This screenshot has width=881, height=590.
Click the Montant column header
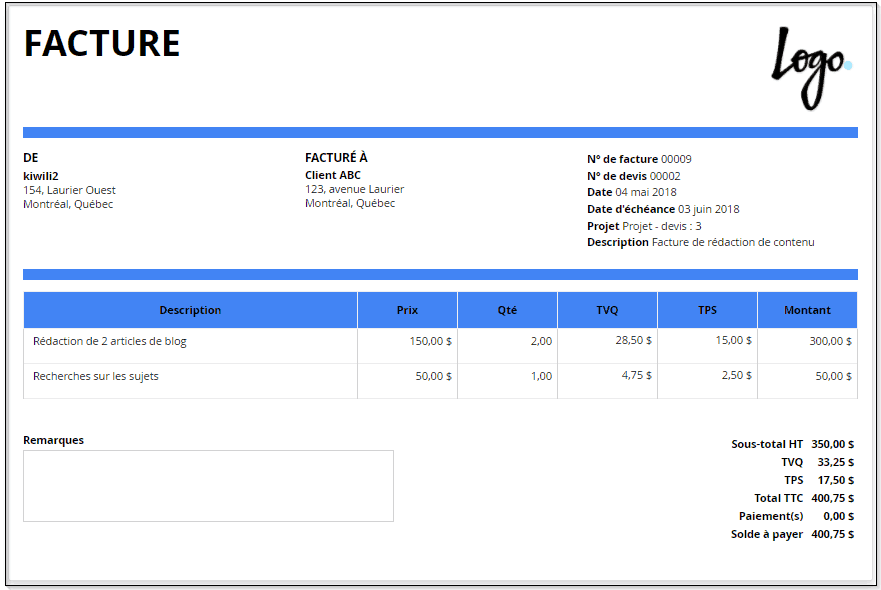point(807,310)
